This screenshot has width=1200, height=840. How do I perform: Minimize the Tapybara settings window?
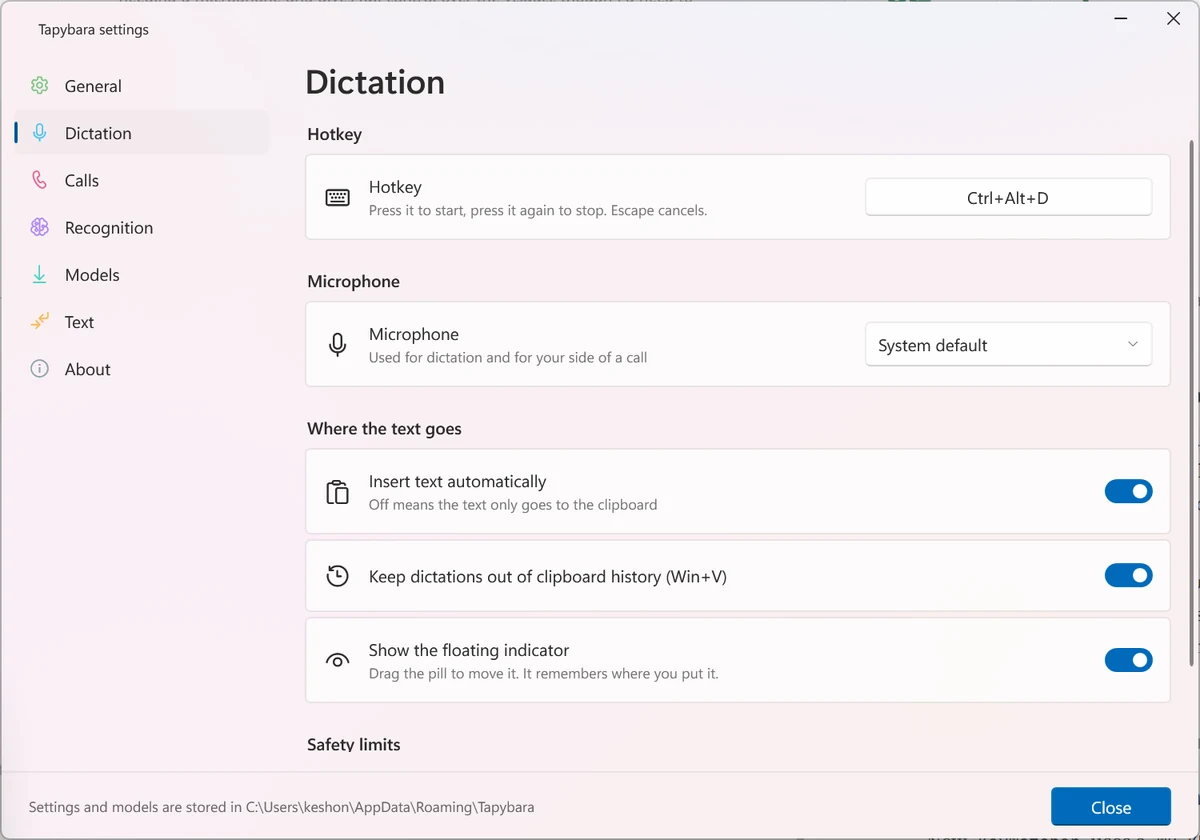pos(1119,19)
